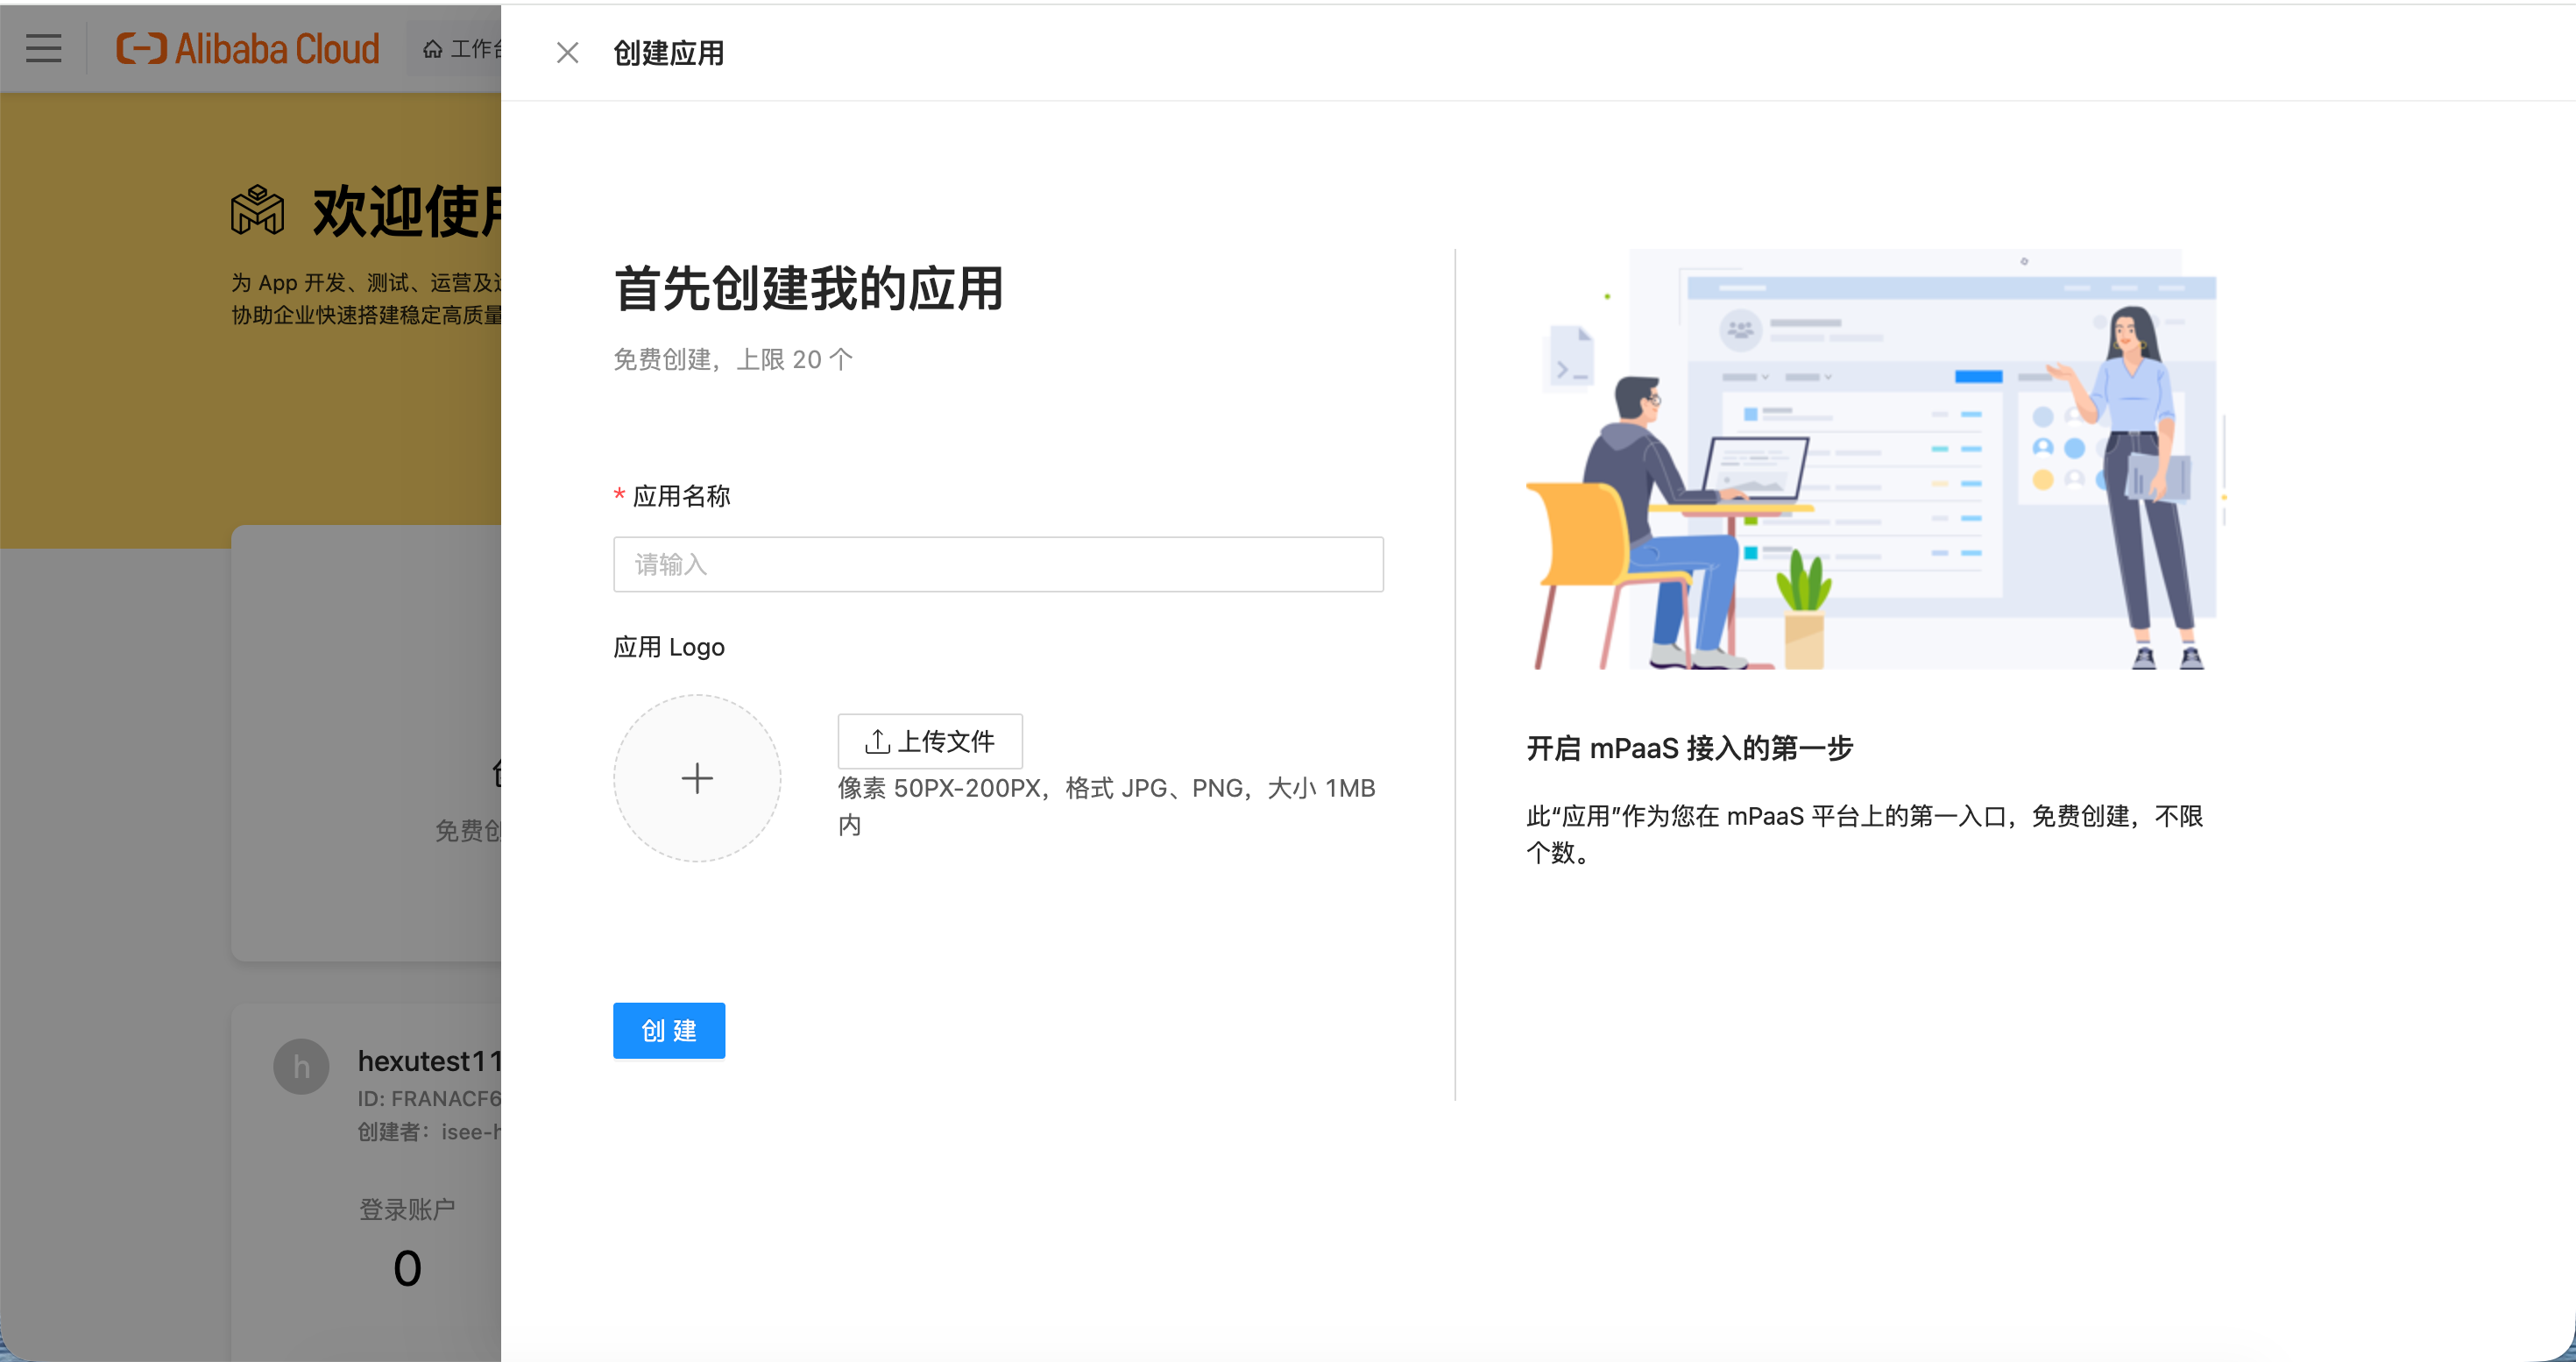Screen dimensions: 2576x1362
Task: Click the 首先创建我的应用 heading
Action: [808, 289]
